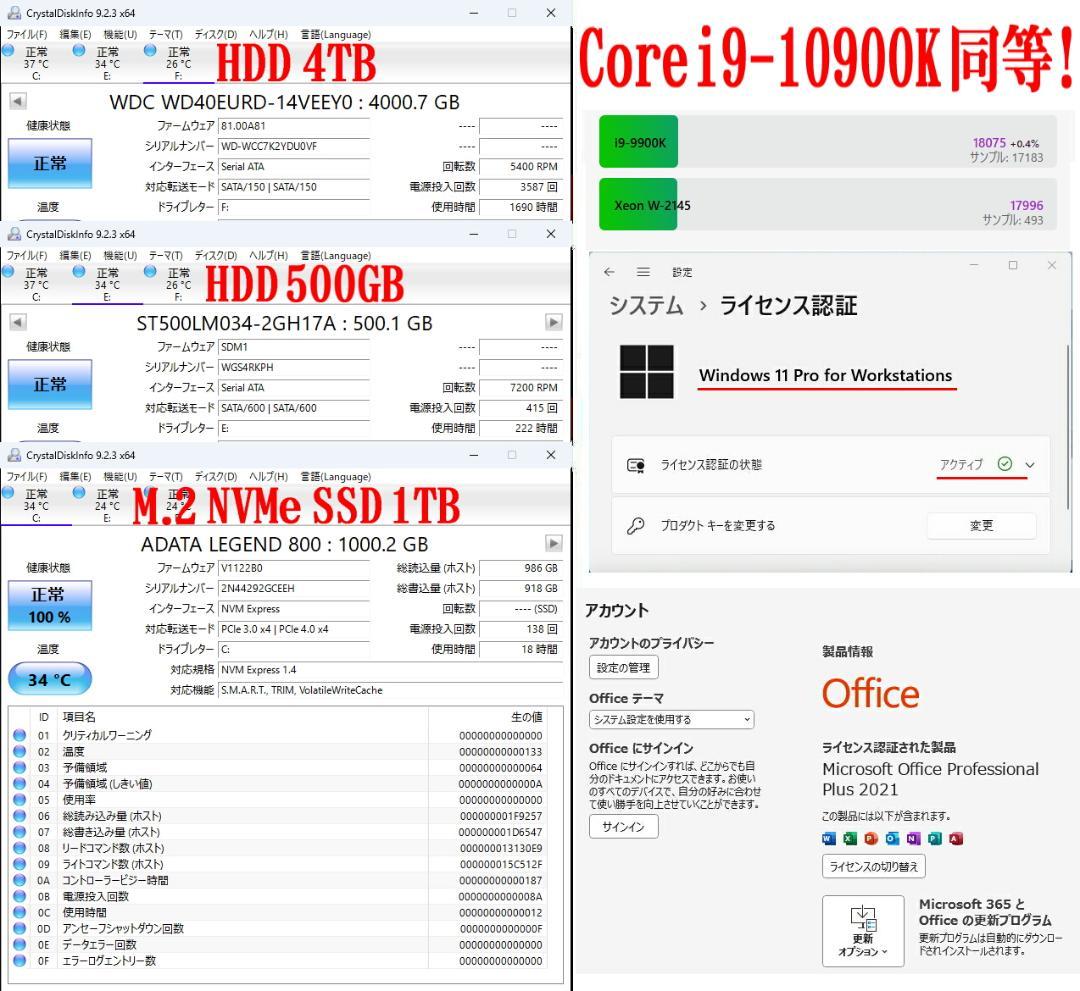Click the OneNote icon under Office product info

pyautogui.click(x=913, y=838)
